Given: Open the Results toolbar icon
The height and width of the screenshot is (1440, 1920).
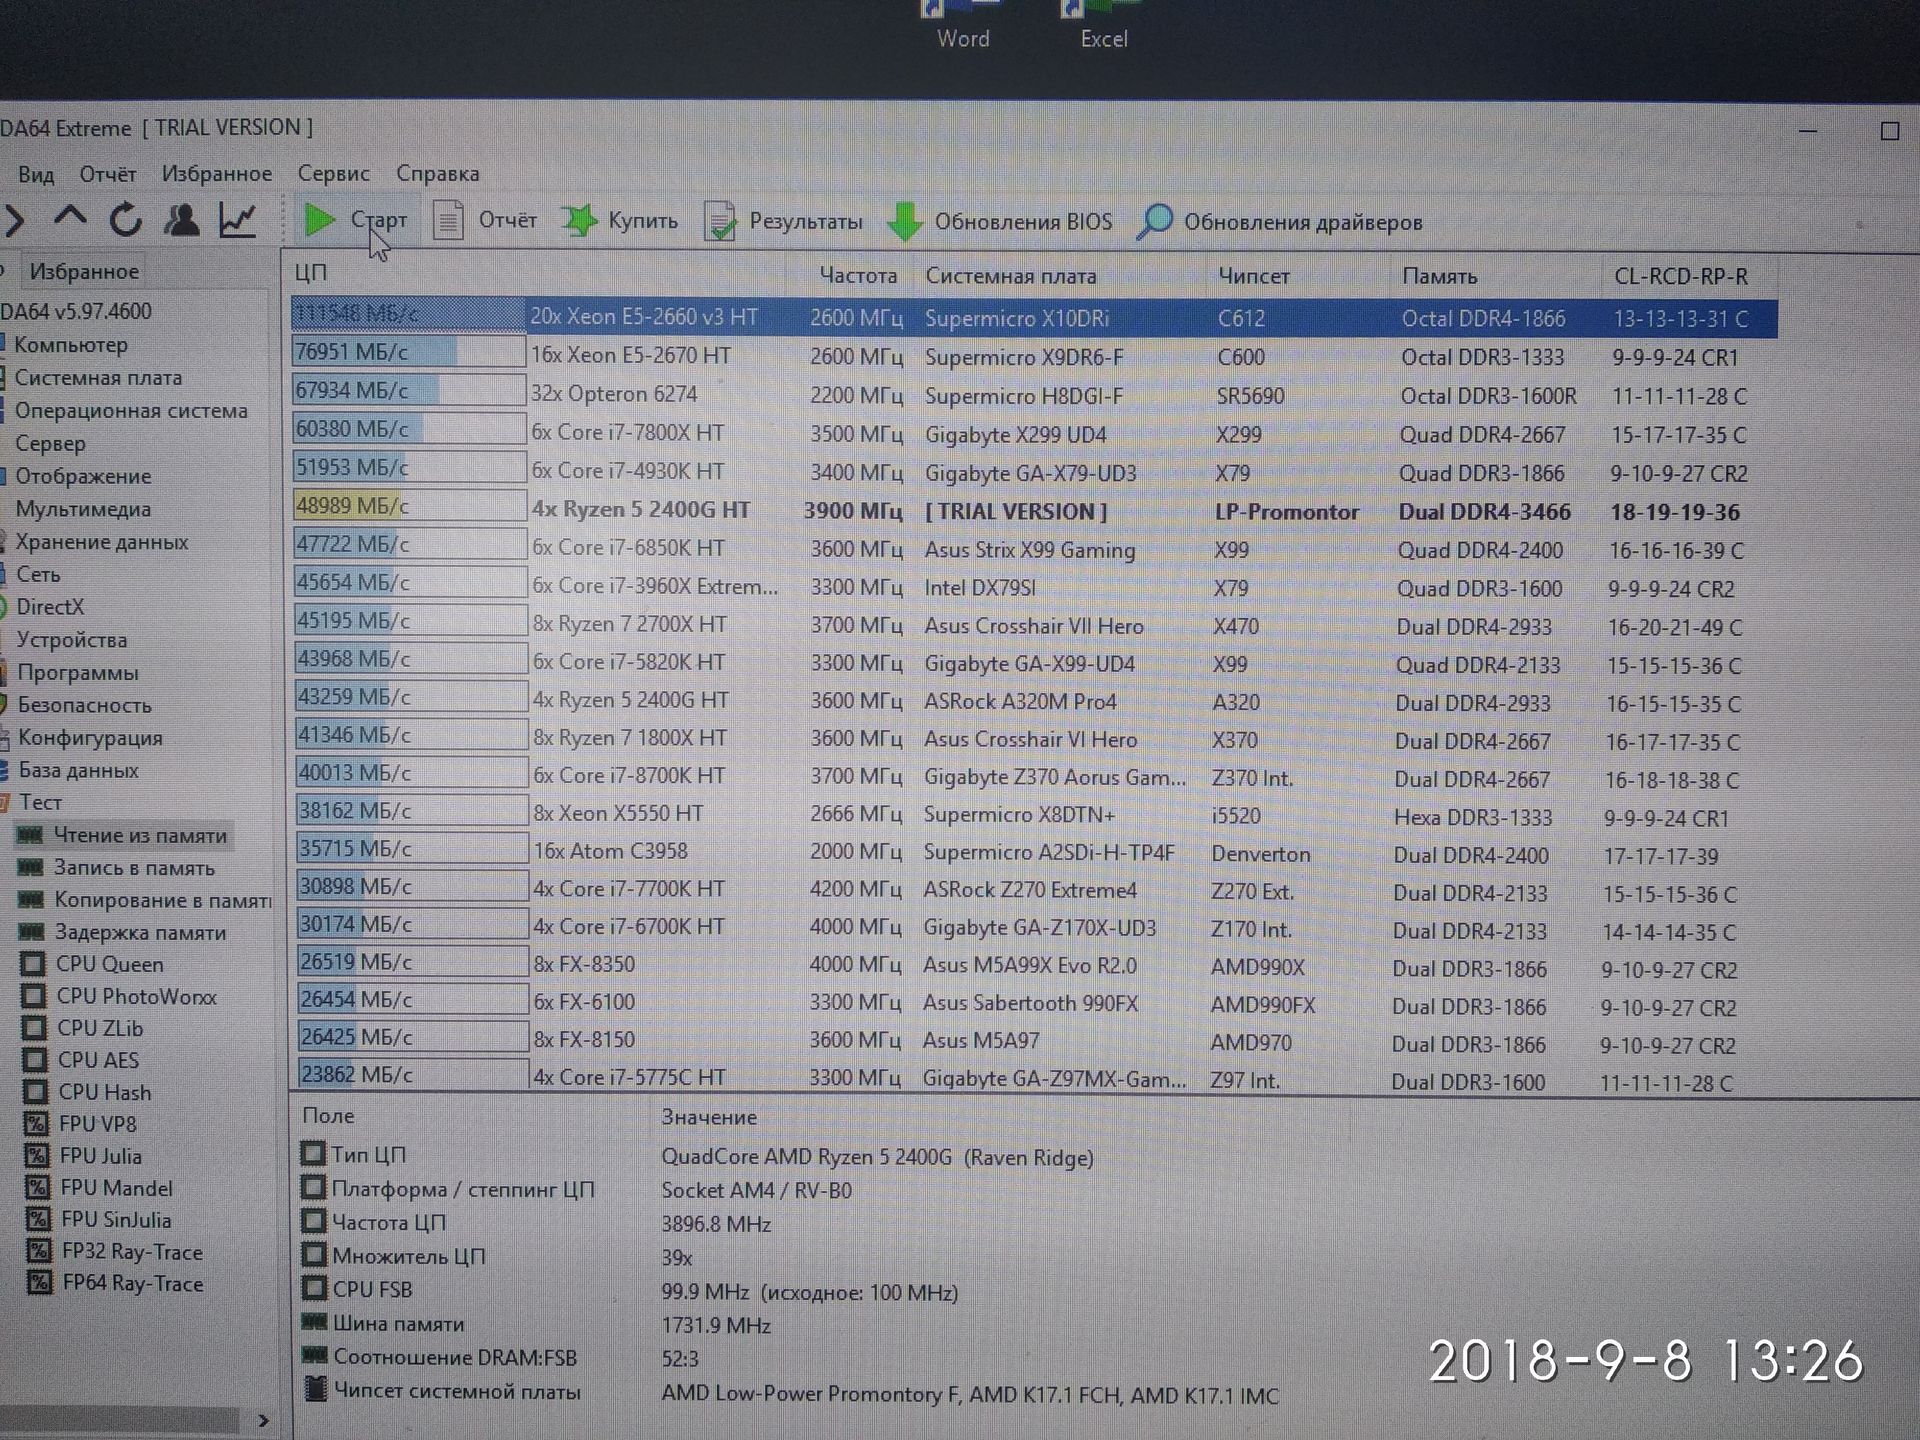Looking at the screenshot, I should (719, 222).
